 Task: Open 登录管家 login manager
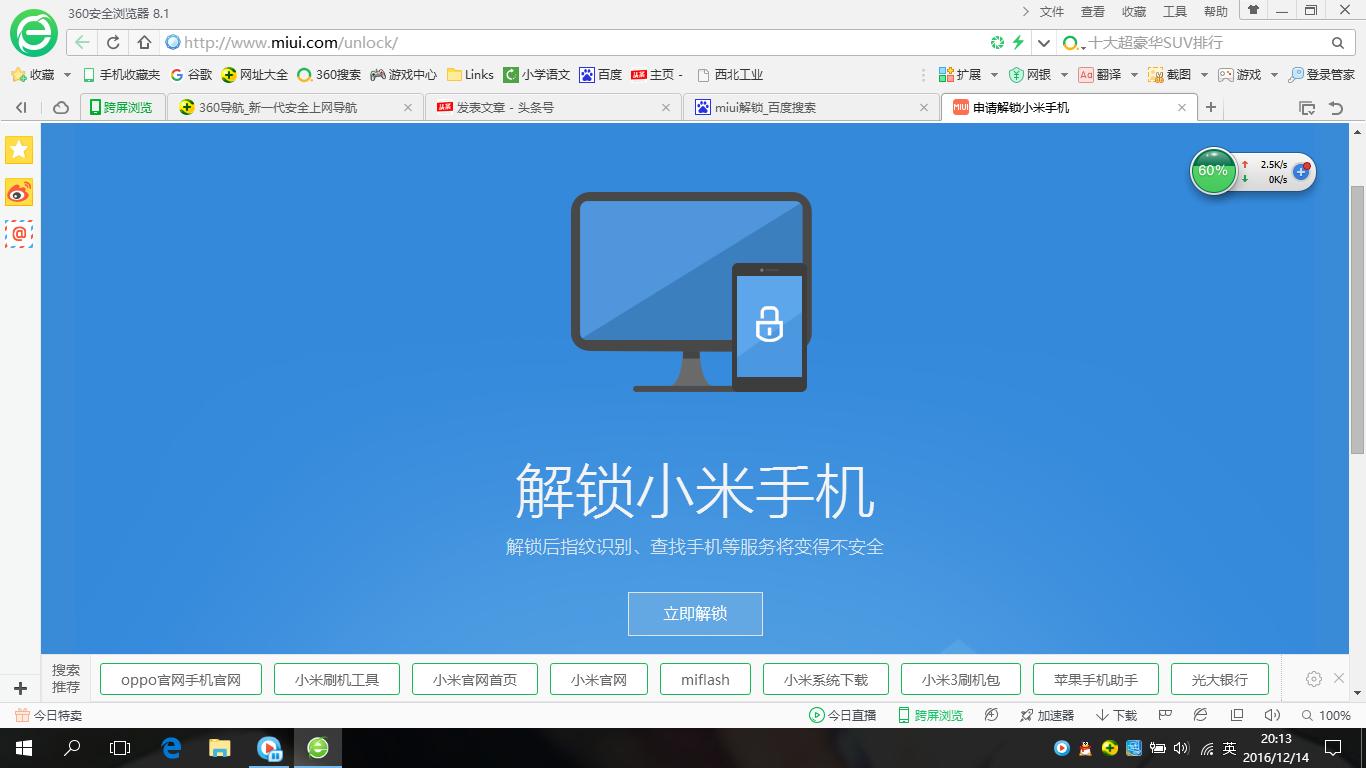[1320, 74]
